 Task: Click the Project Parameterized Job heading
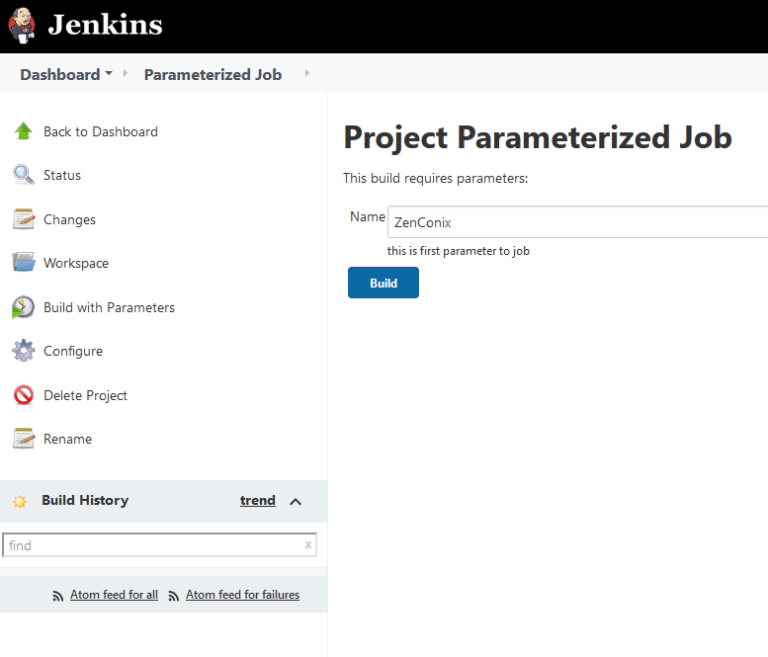point(537,137)
